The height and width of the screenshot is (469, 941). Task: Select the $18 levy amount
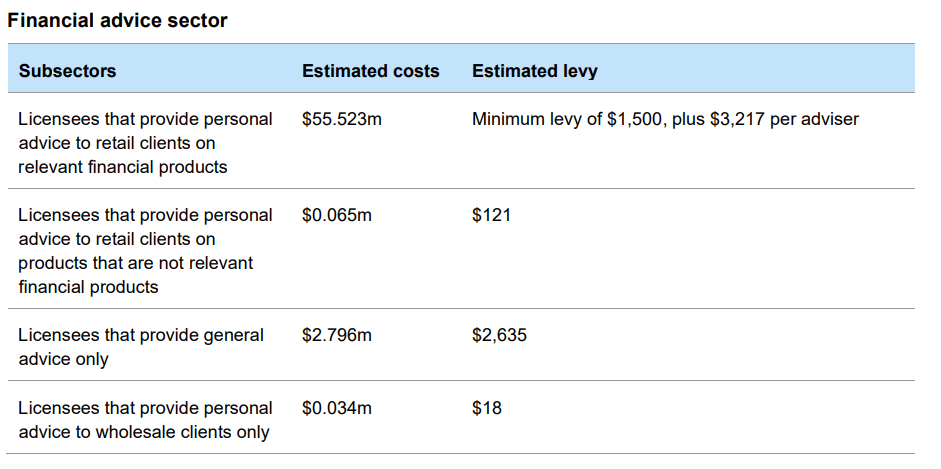(487, 408)
